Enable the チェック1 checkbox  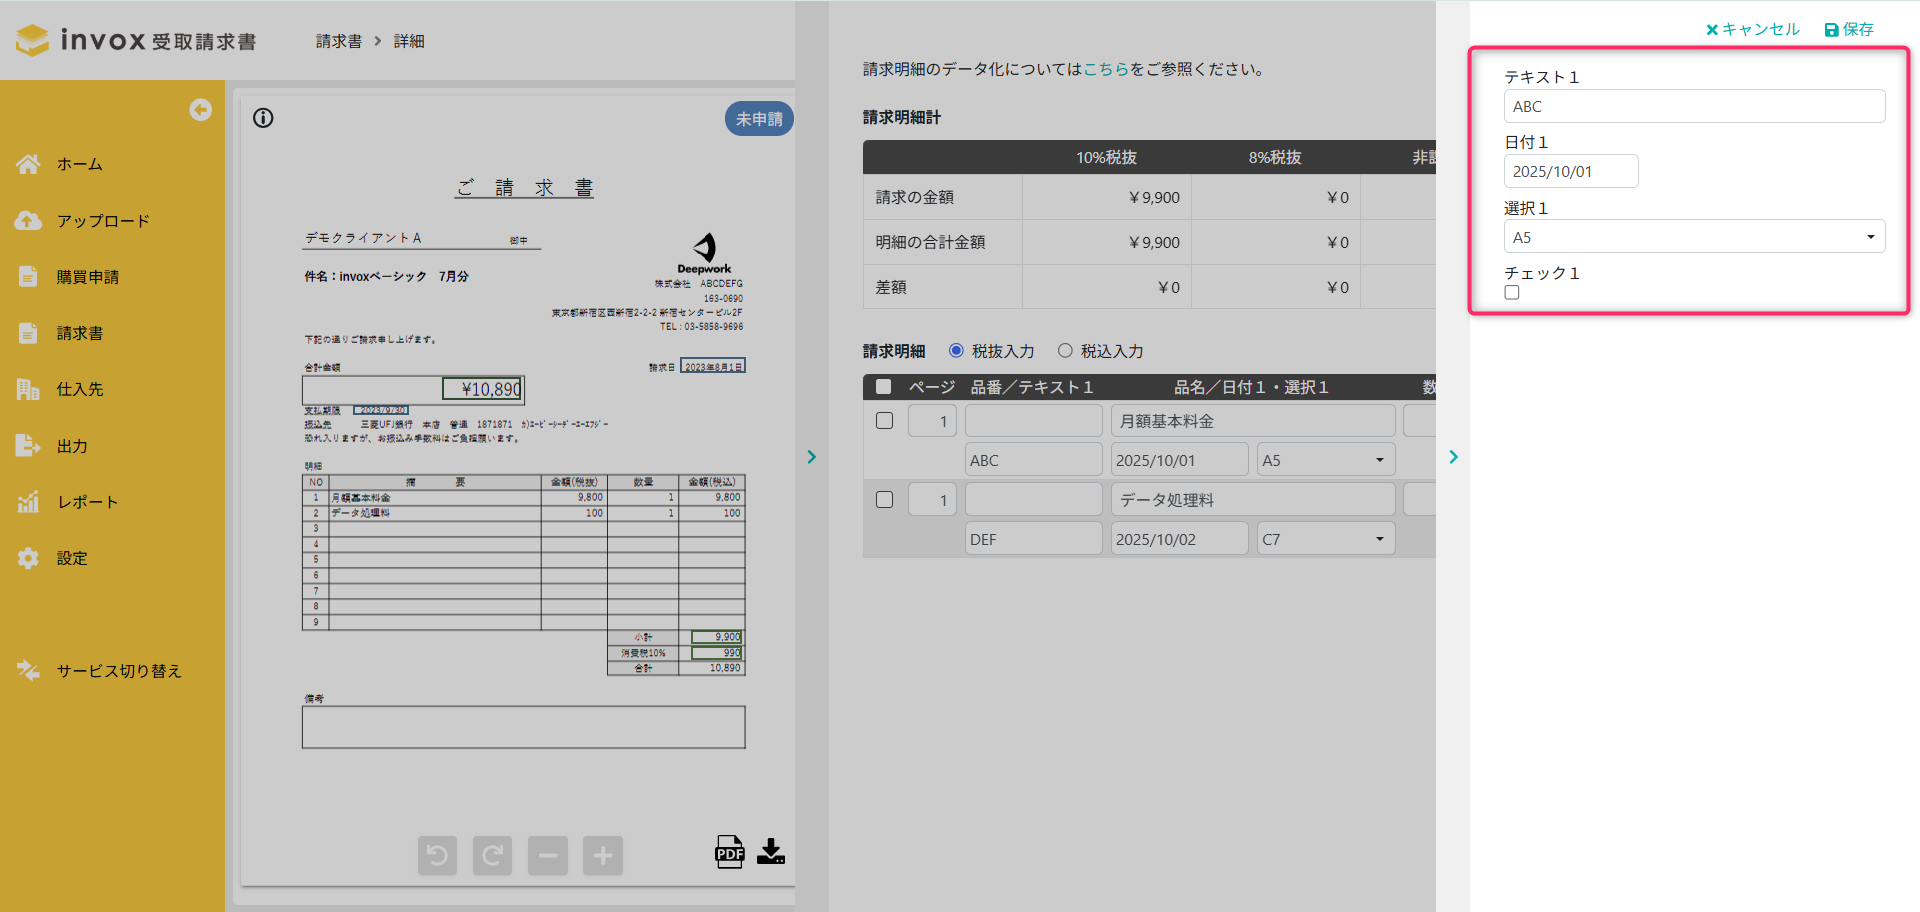click(x=1512, y=293)
